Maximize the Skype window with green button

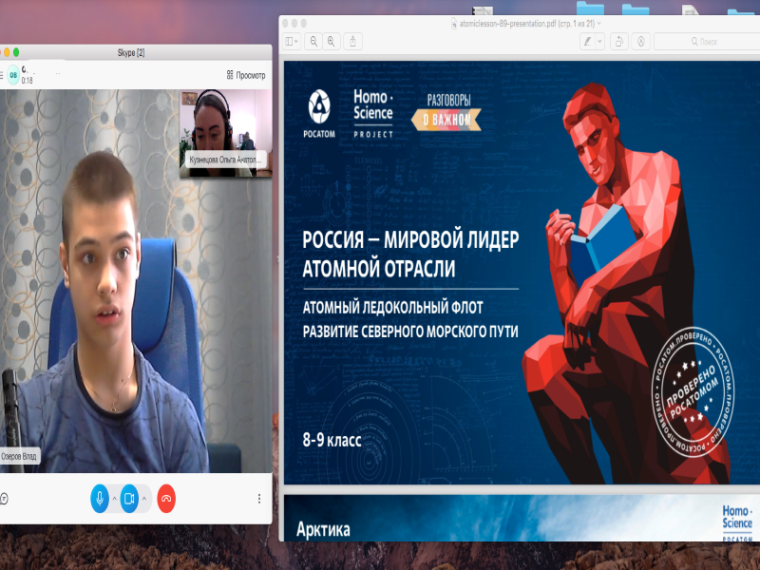click(x=16, y=52)
